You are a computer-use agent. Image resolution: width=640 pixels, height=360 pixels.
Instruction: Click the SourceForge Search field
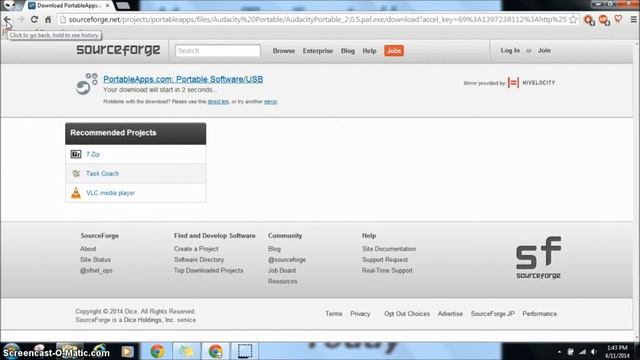[218, 51]
